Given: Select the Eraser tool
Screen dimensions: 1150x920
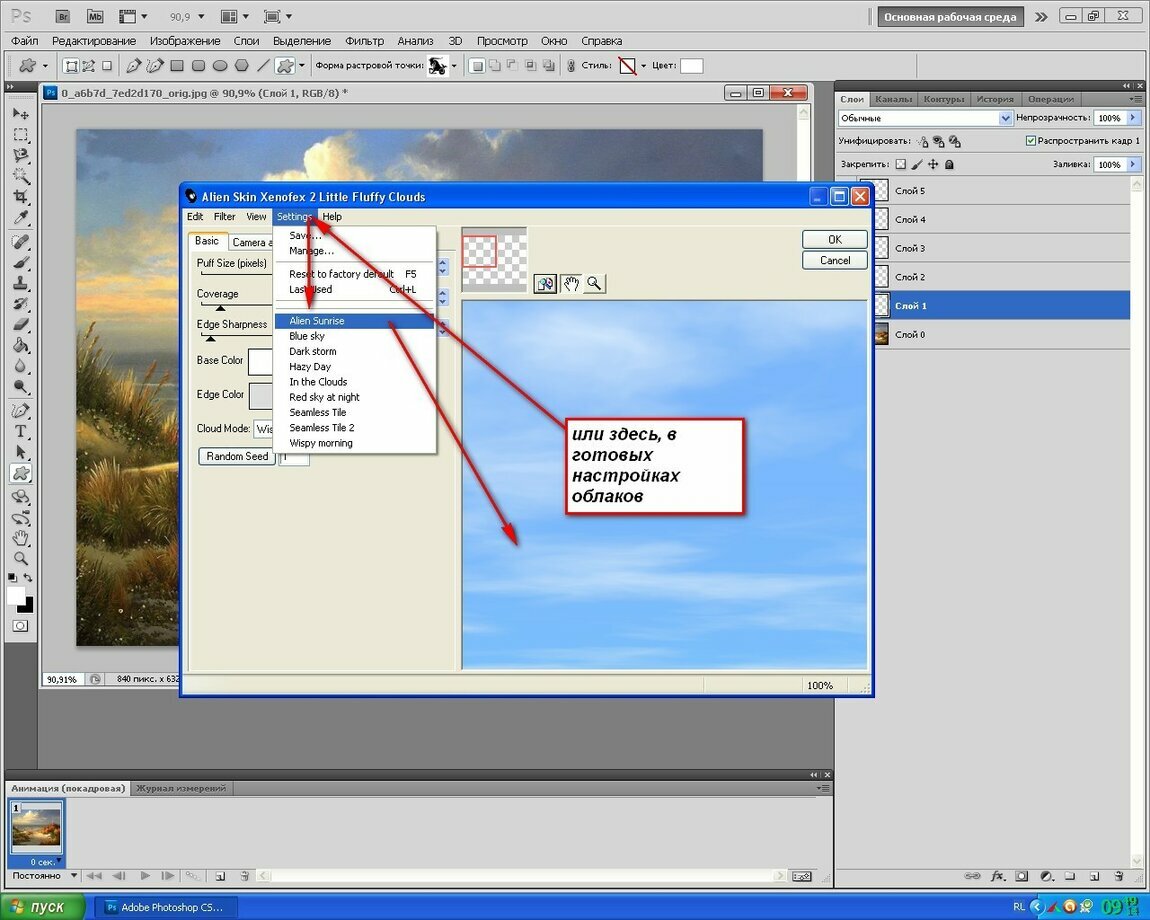Looking at the screenshot, I should point(21,325).
